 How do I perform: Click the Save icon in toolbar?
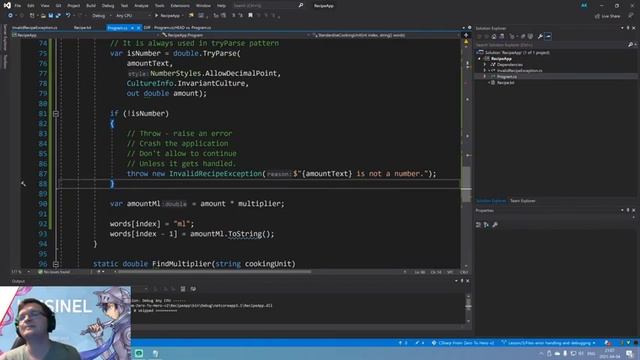51,16
